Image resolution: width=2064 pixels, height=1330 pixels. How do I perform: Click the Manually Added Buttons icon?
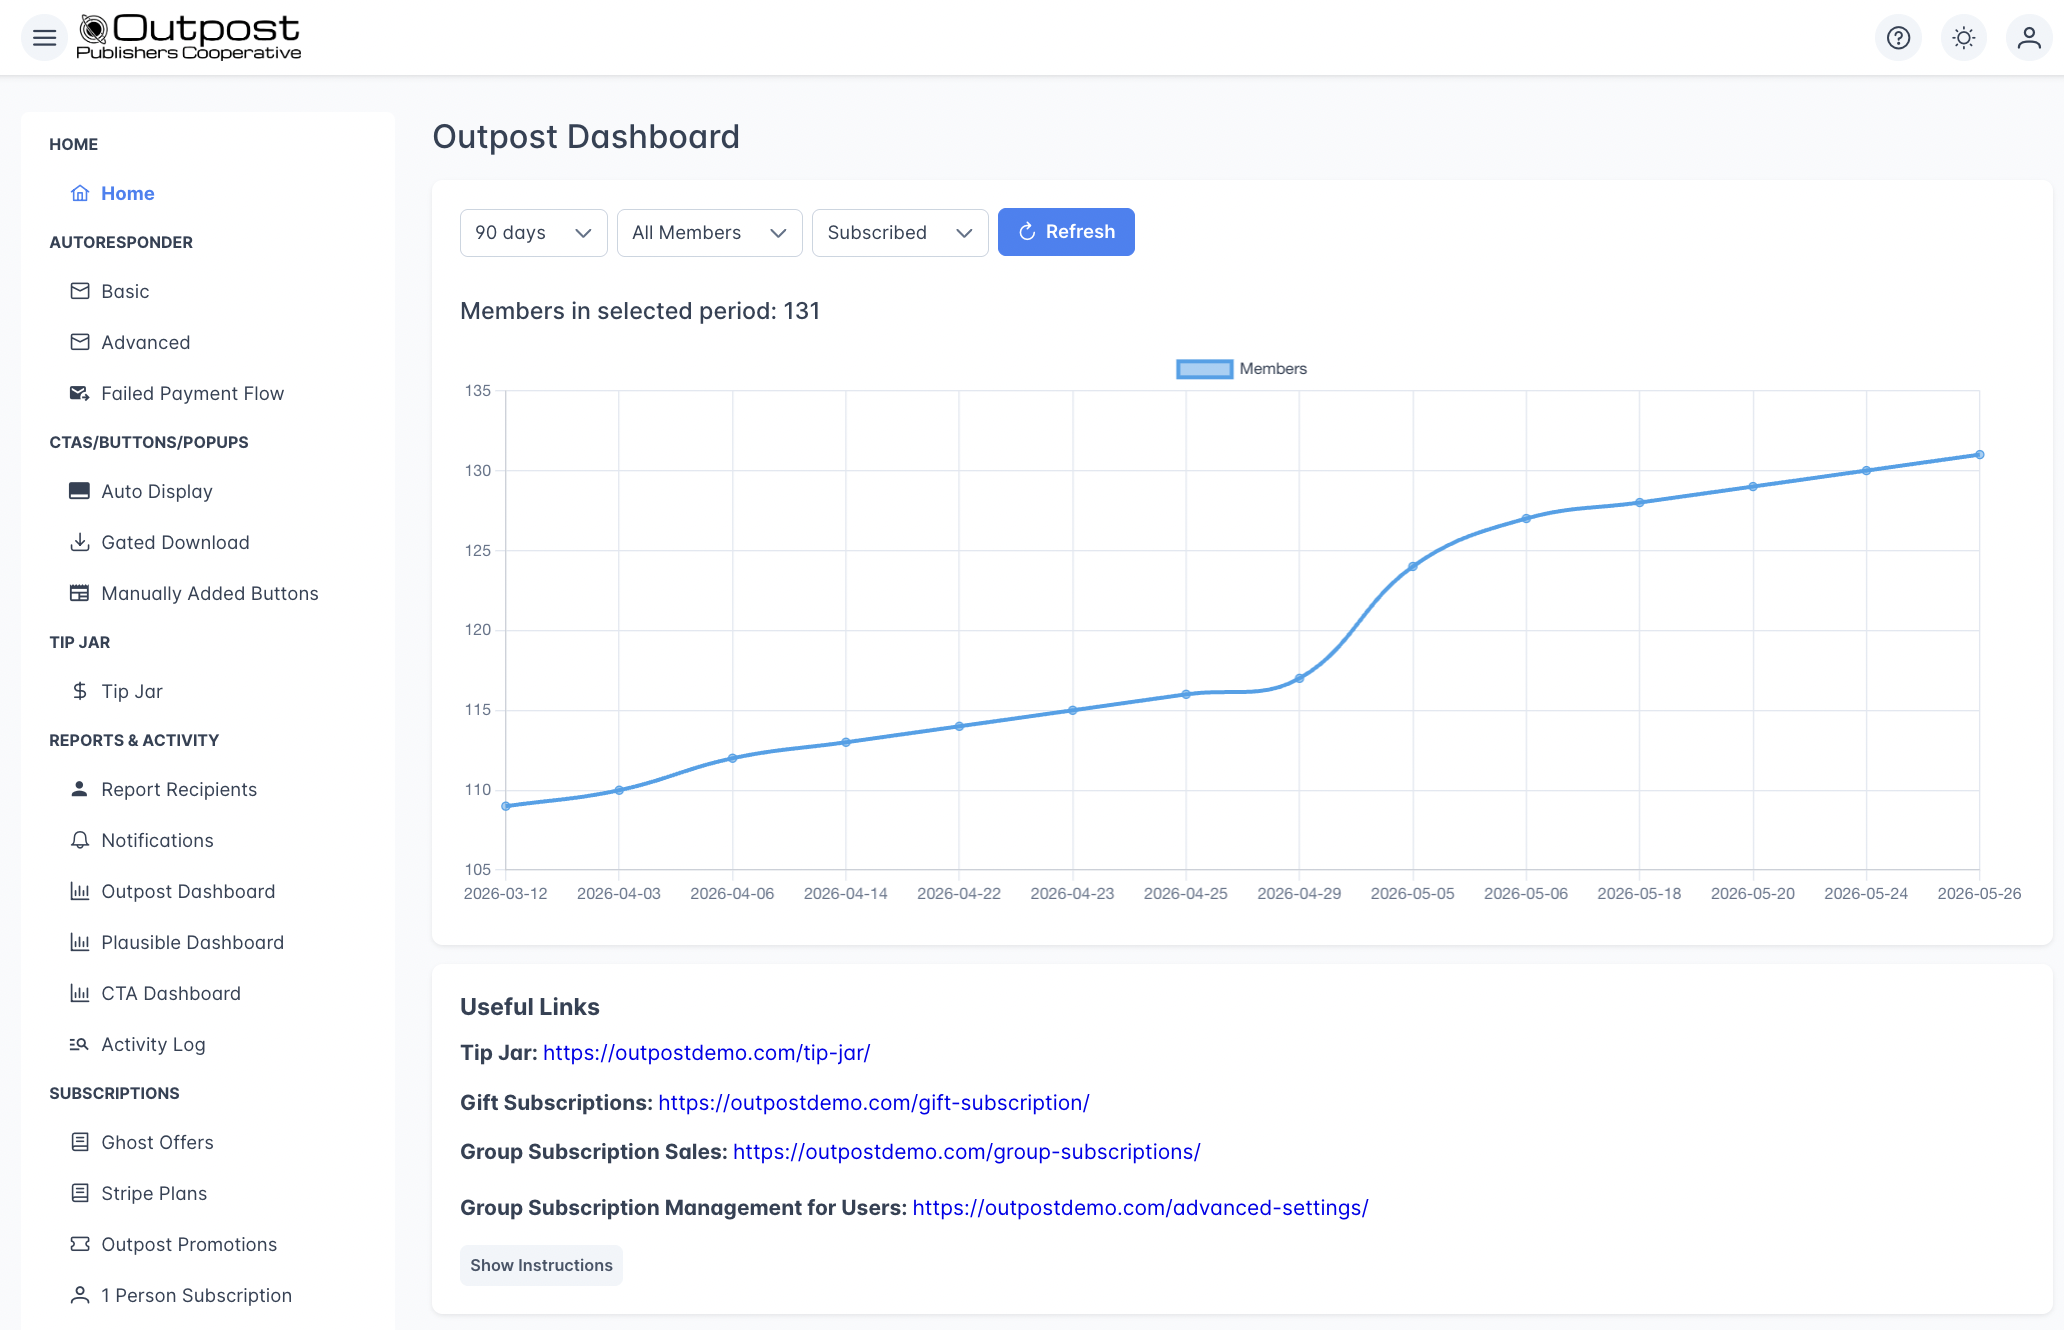coord(79,593)
